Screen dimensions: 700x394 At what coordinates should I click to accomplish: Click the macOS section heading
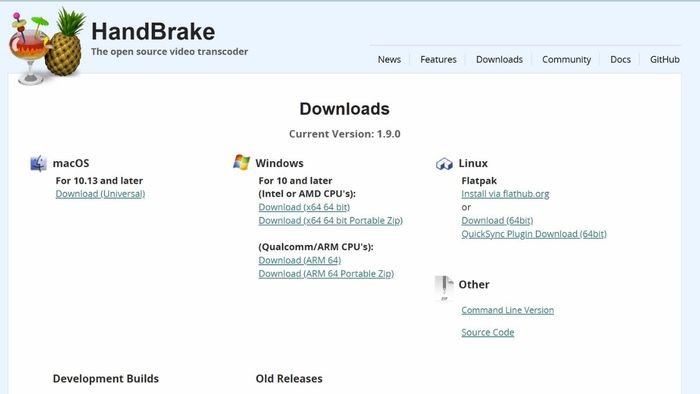[x=71, y=163]
